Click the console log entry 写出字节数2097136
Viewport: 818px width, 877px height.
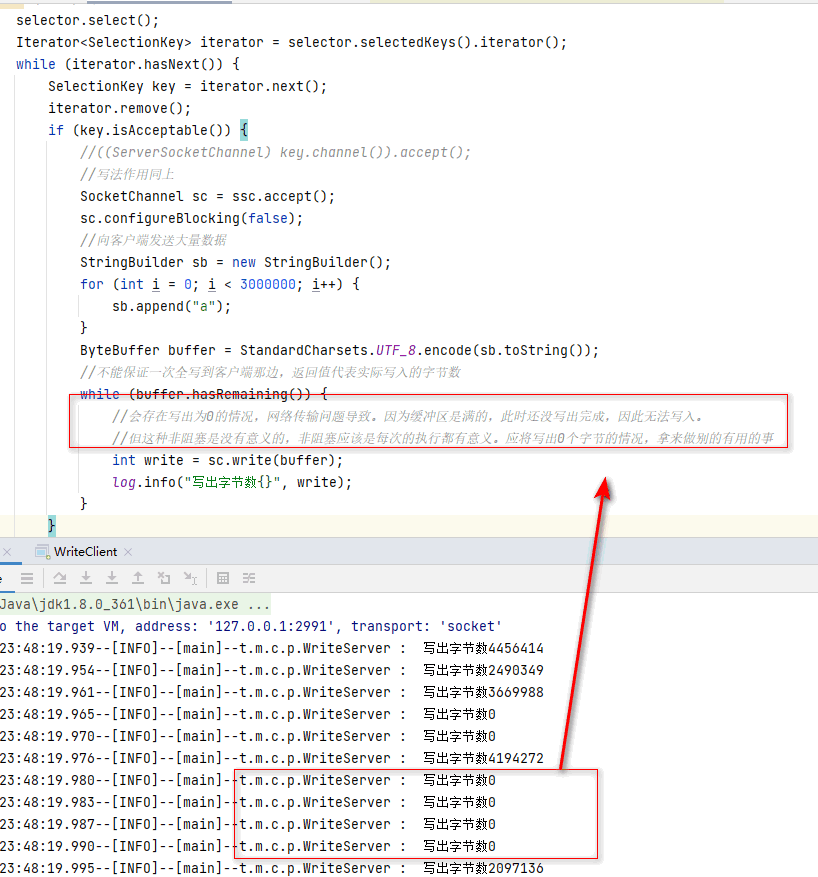[483, 869]
